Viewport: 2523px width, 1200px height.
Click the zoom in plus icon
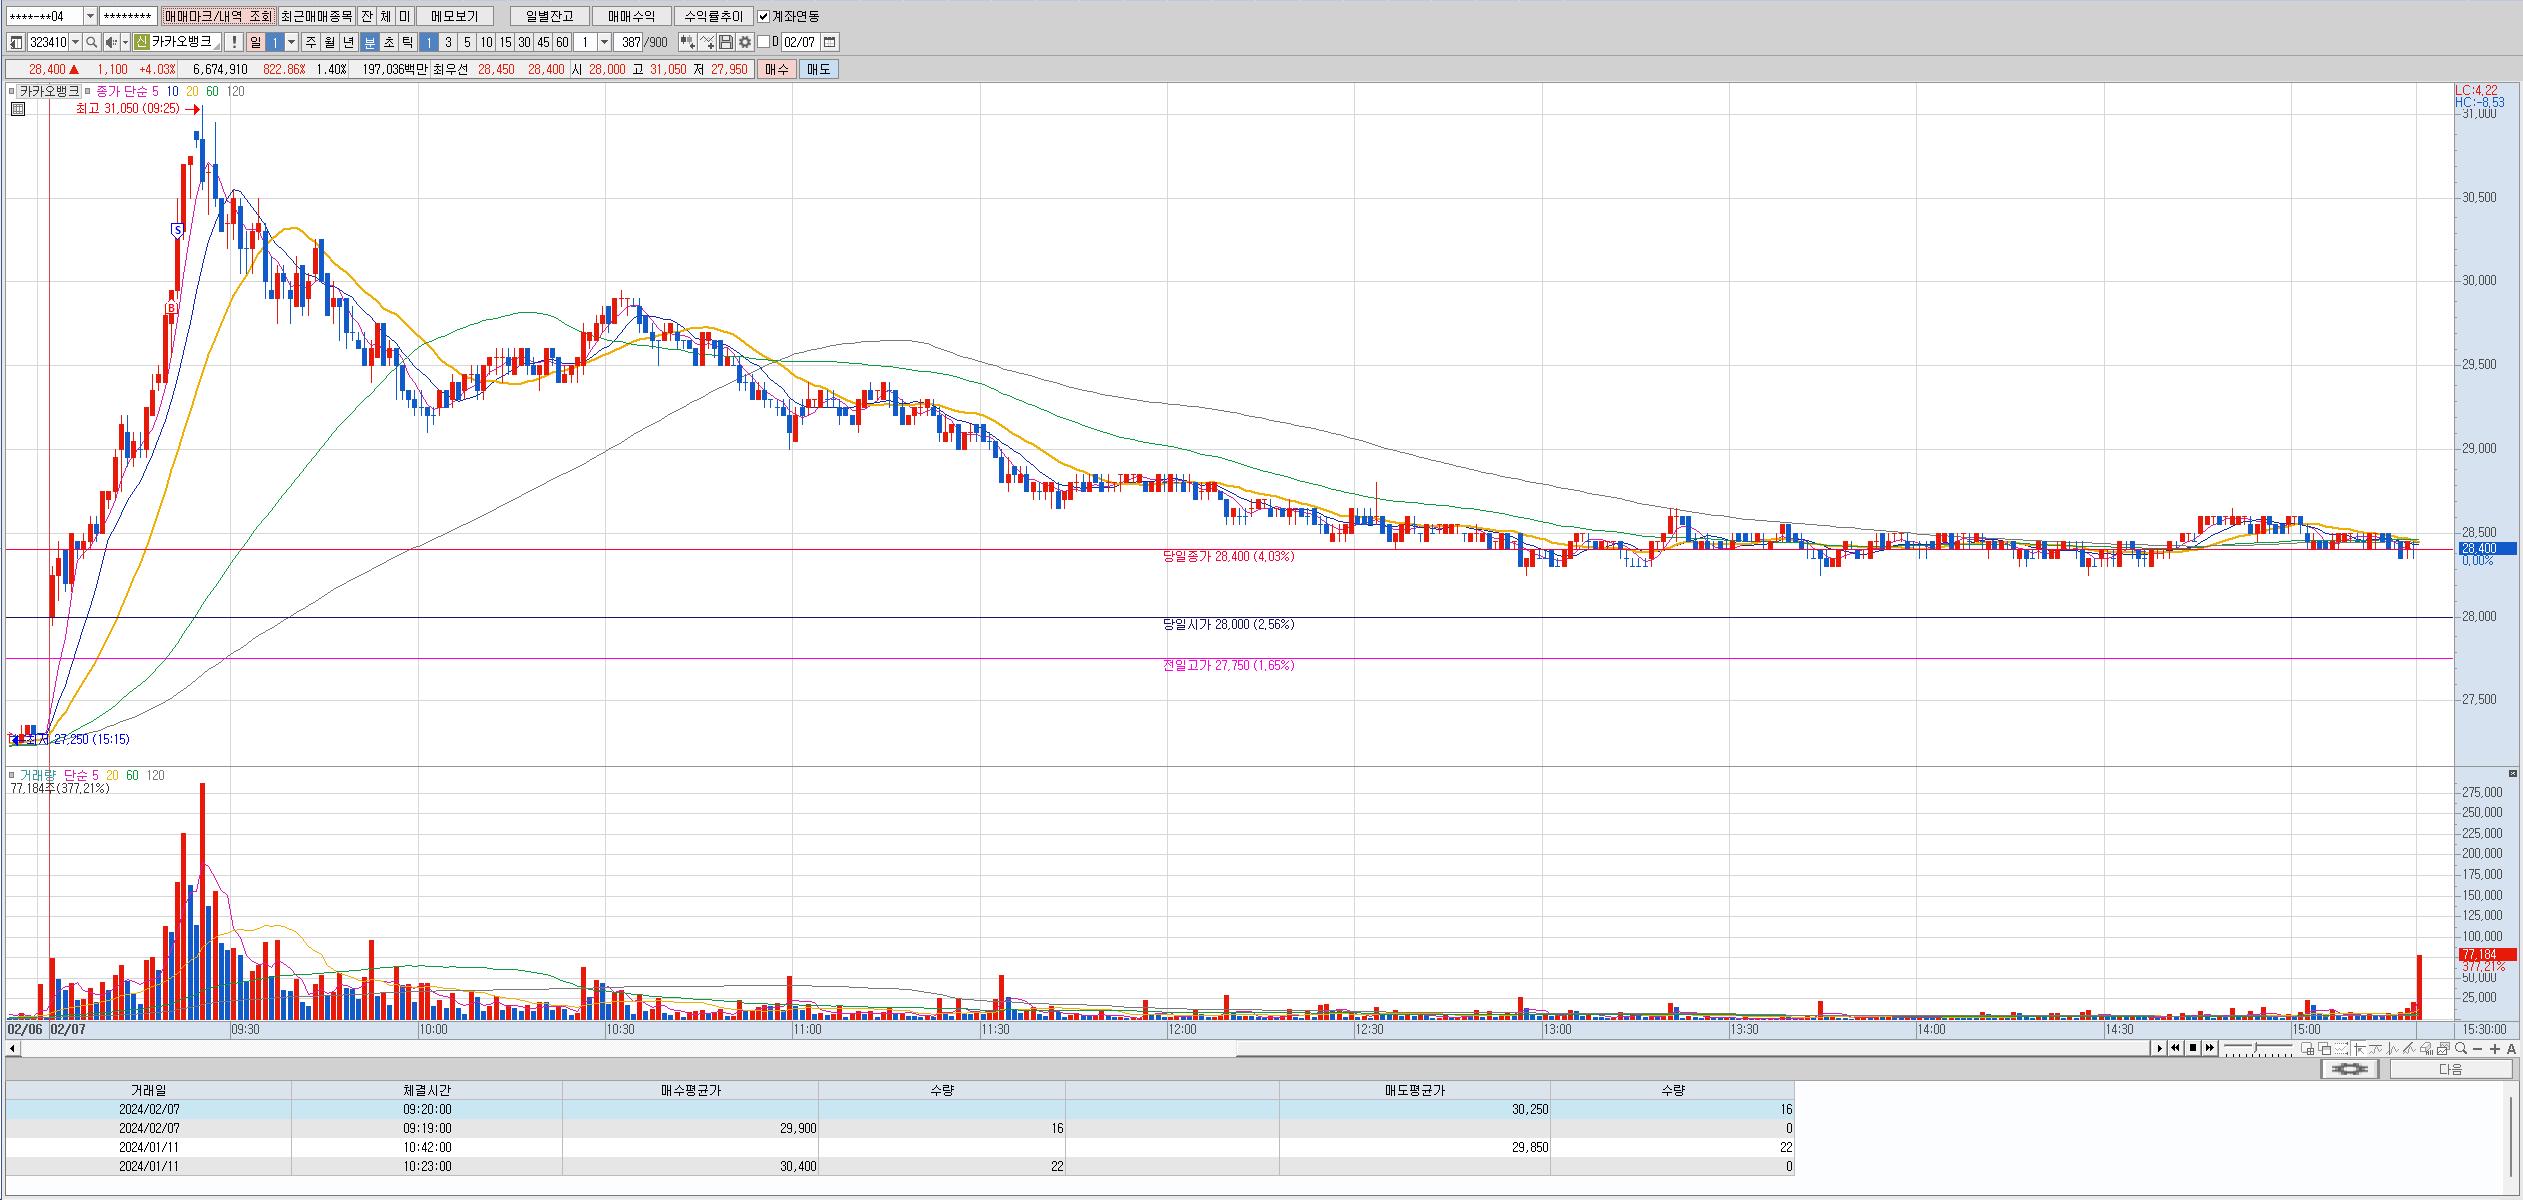pos(2496,1049)
